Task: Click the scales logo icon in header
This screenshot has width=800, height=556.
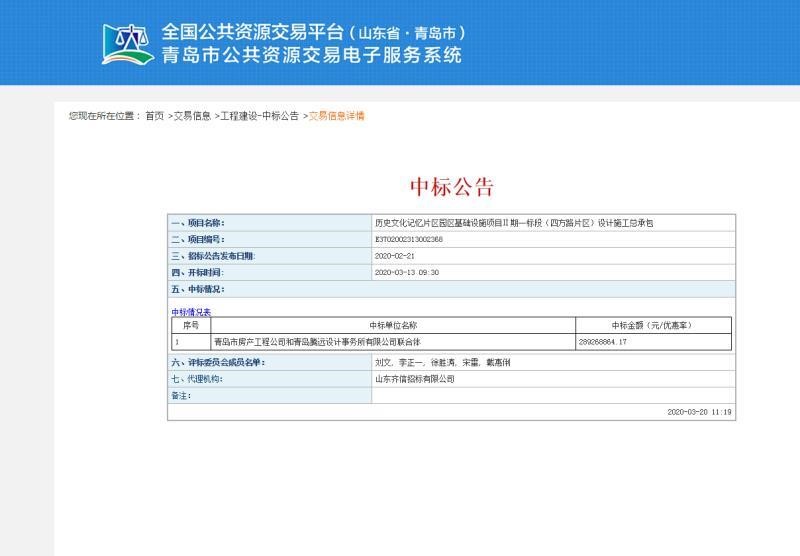Action: [128, 43]
